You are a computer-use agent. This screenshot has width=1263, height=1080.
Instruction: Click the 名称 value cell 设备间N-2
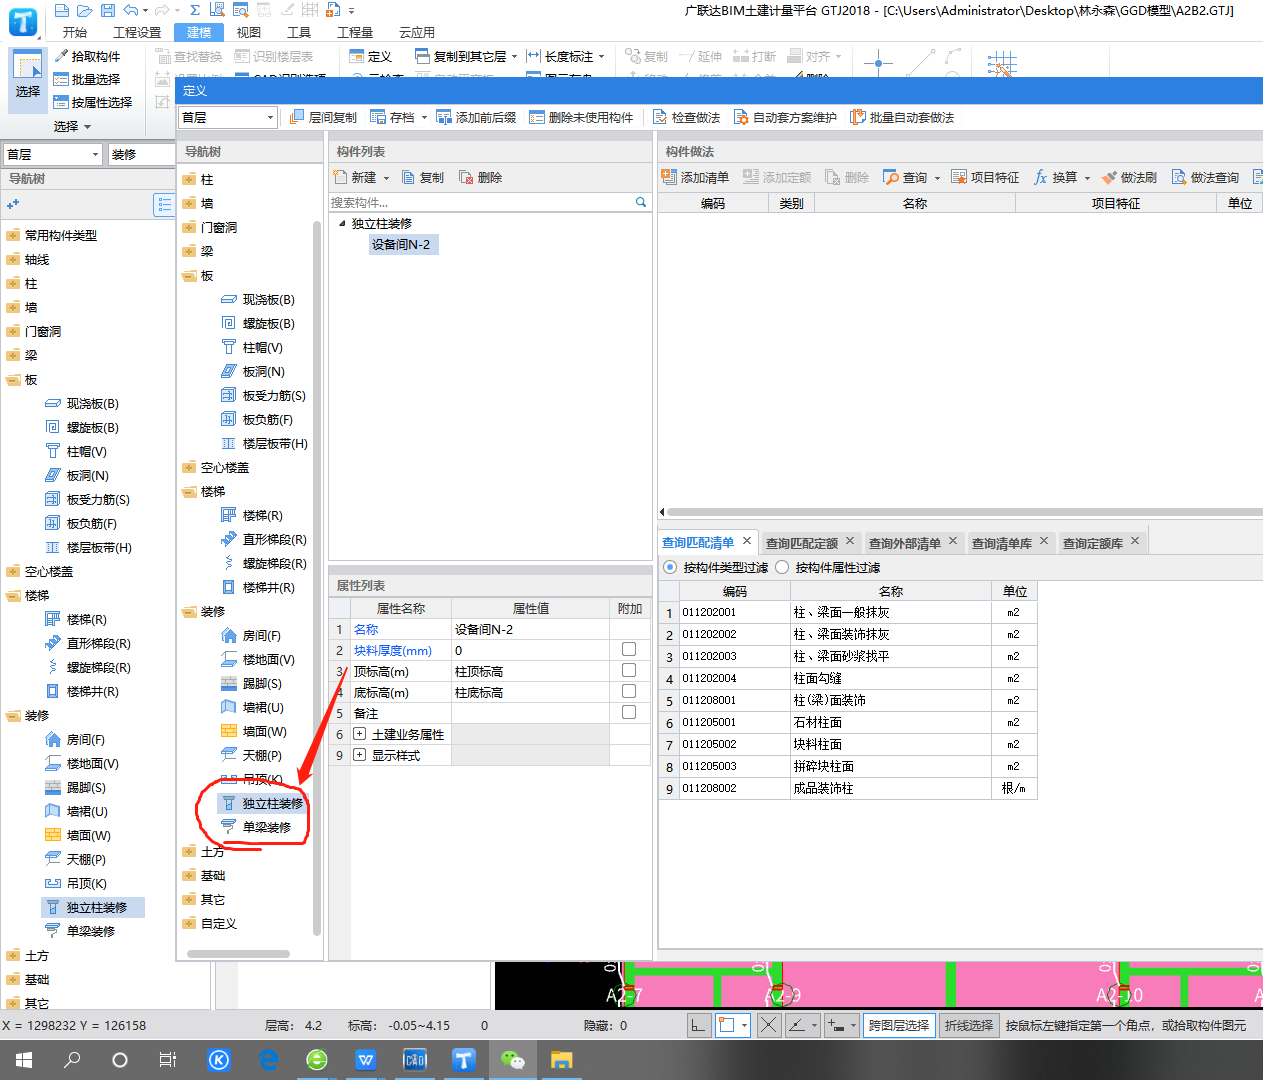pos(530,629)
